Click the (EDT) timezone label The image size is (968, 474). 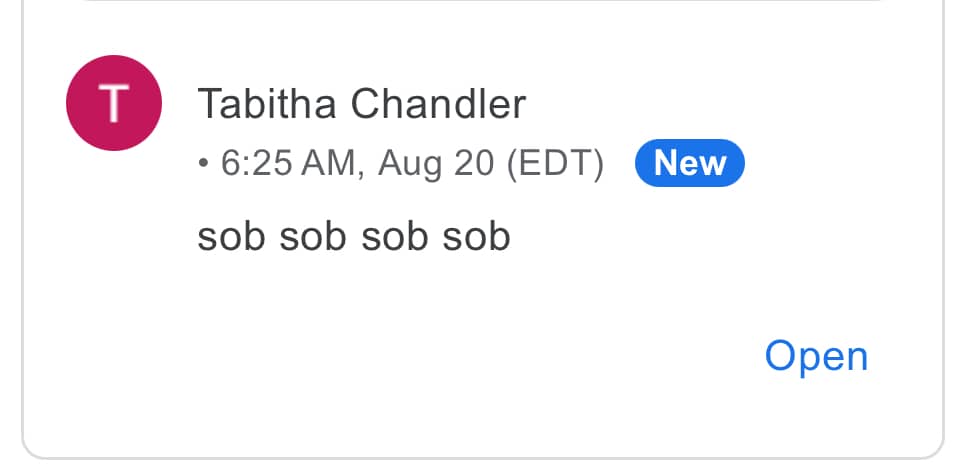(x=555, y=165)
